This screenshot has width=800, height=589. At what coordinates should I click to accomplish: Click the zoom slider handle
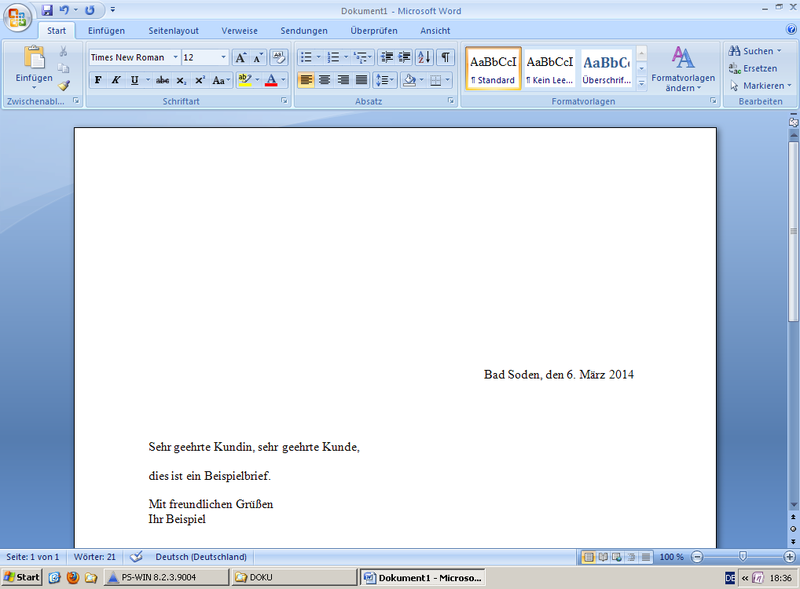743,556
